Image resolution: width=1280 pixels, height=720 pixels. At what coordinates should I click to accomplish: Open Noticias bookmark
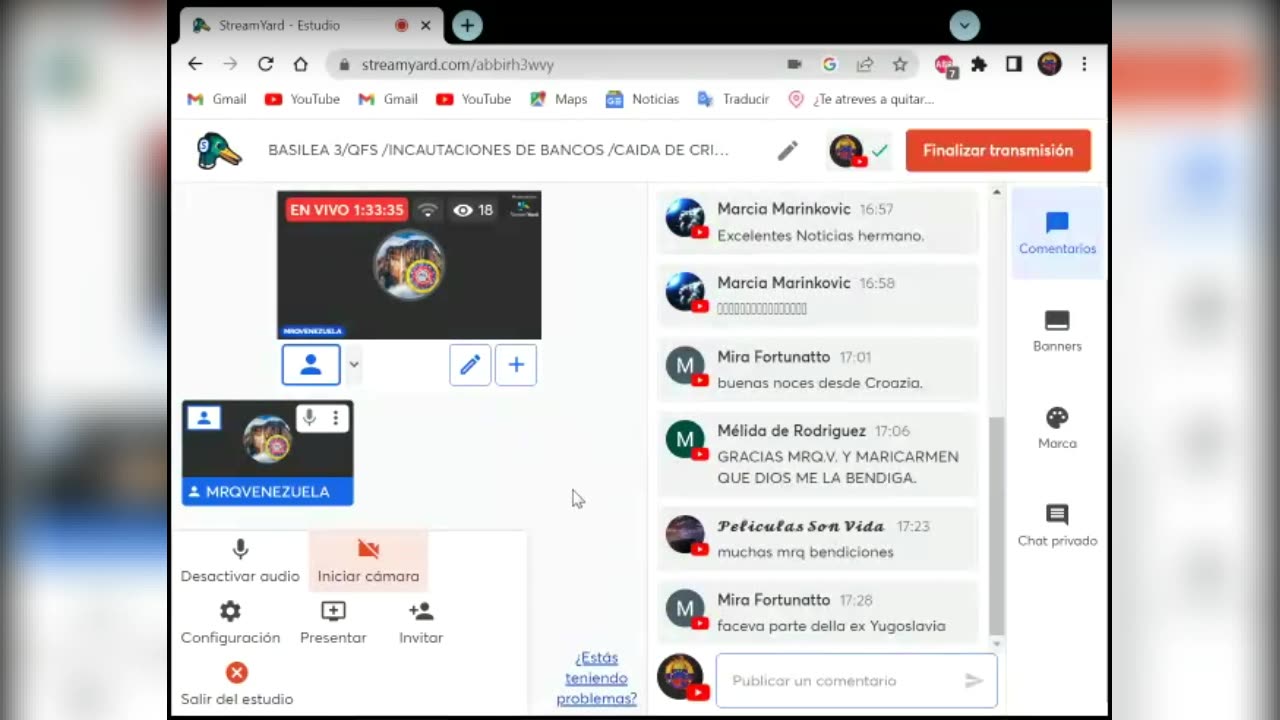coord(642,99)
